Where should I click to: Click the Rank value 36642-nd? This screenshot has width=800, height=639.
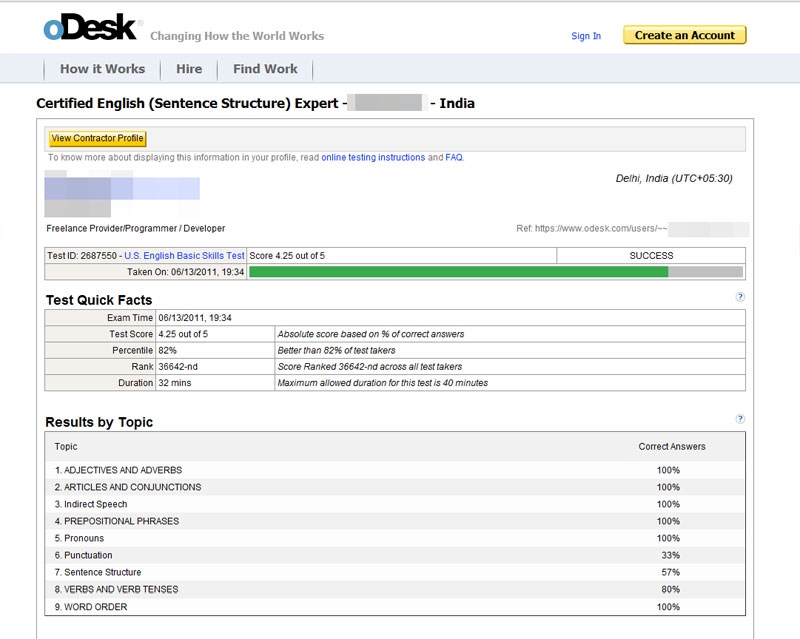[x=178, y=367]
